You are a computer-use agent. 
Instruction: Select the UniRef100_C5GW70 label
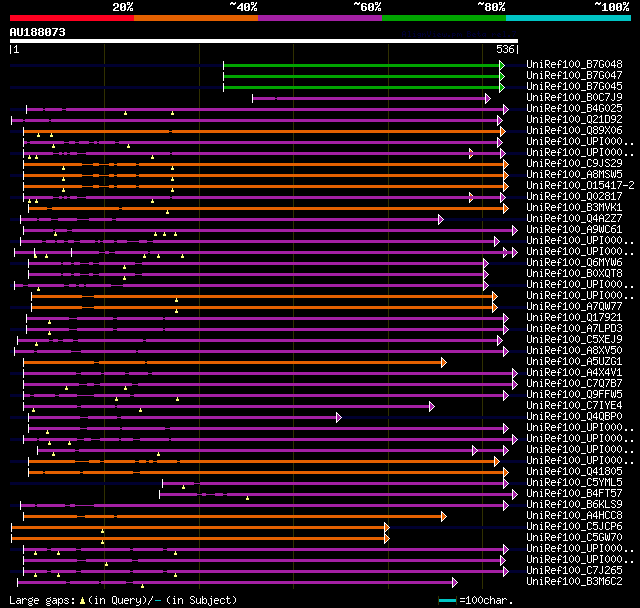pyautogui.click(x=574, y=538)
